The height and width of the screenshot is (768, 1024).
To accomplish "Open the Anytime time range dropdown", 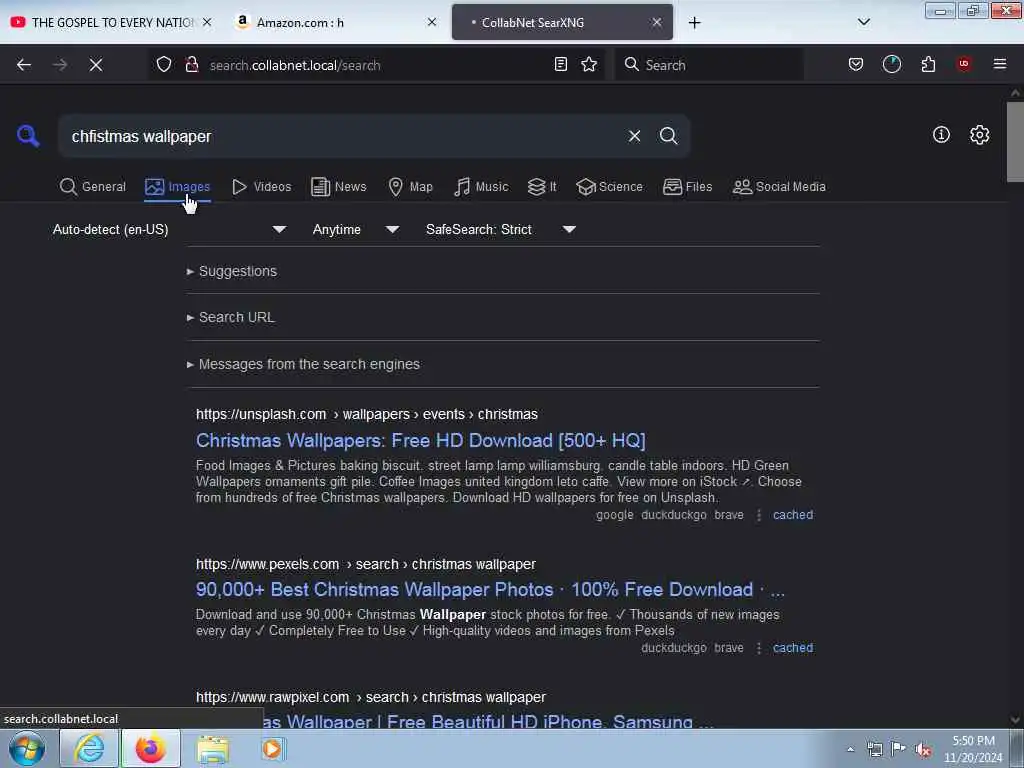I will [x=355, y=229].
